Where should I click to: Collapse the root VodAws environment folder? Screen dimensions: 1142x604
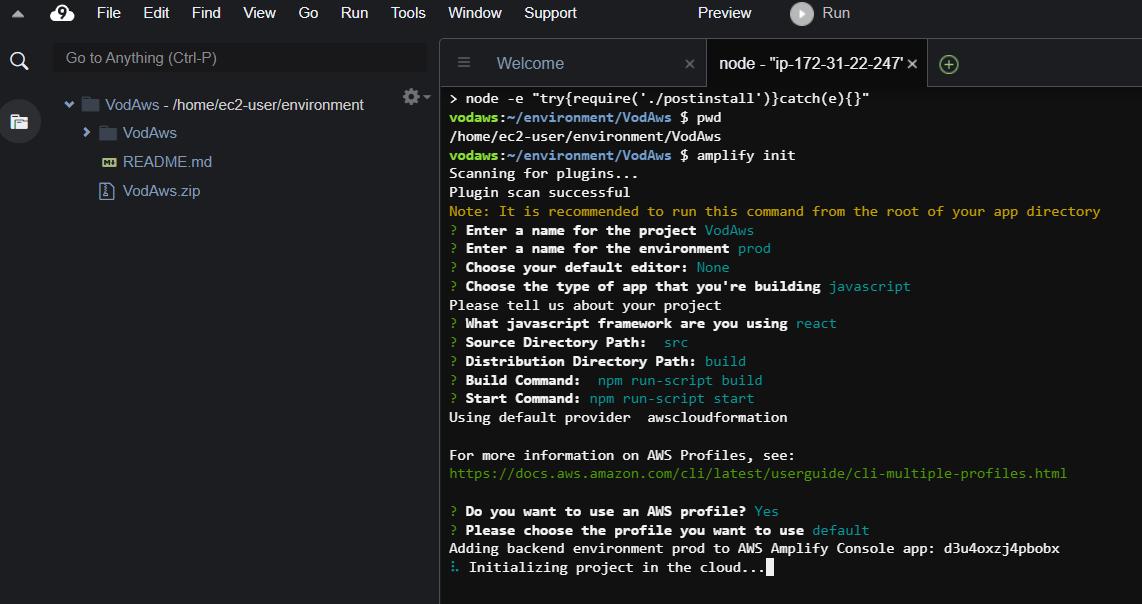[69, 104]
